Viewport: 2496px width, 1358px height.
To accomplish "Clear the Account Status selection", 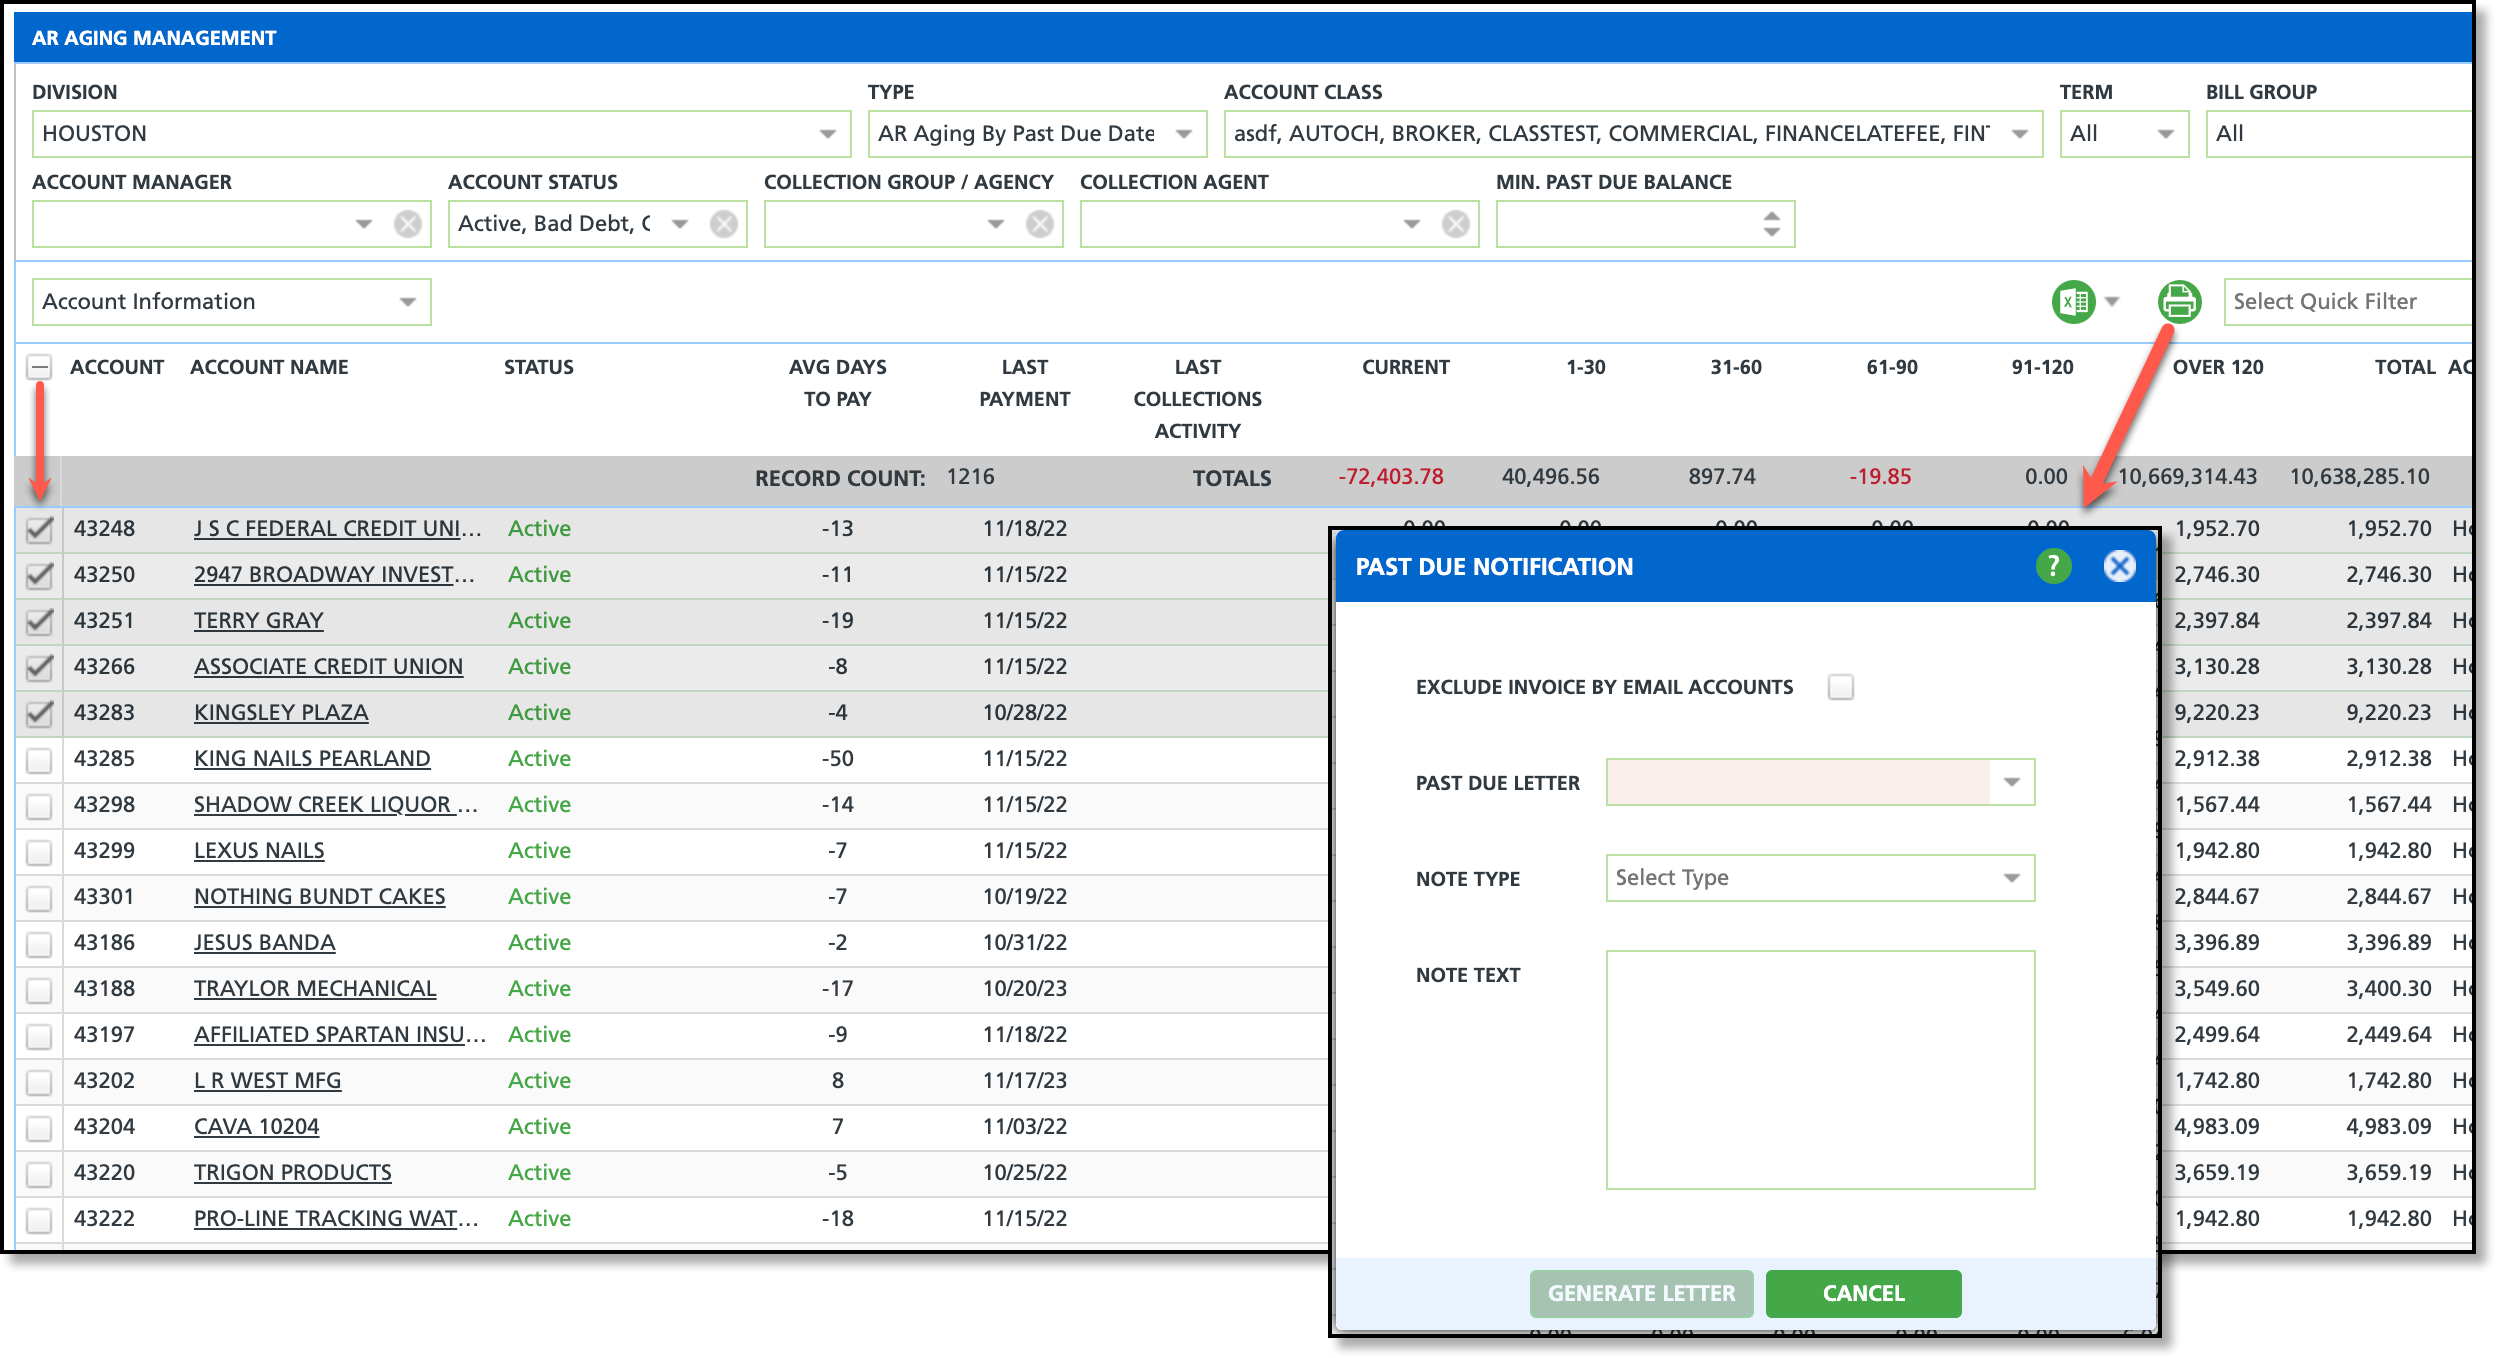I will 724,224.
